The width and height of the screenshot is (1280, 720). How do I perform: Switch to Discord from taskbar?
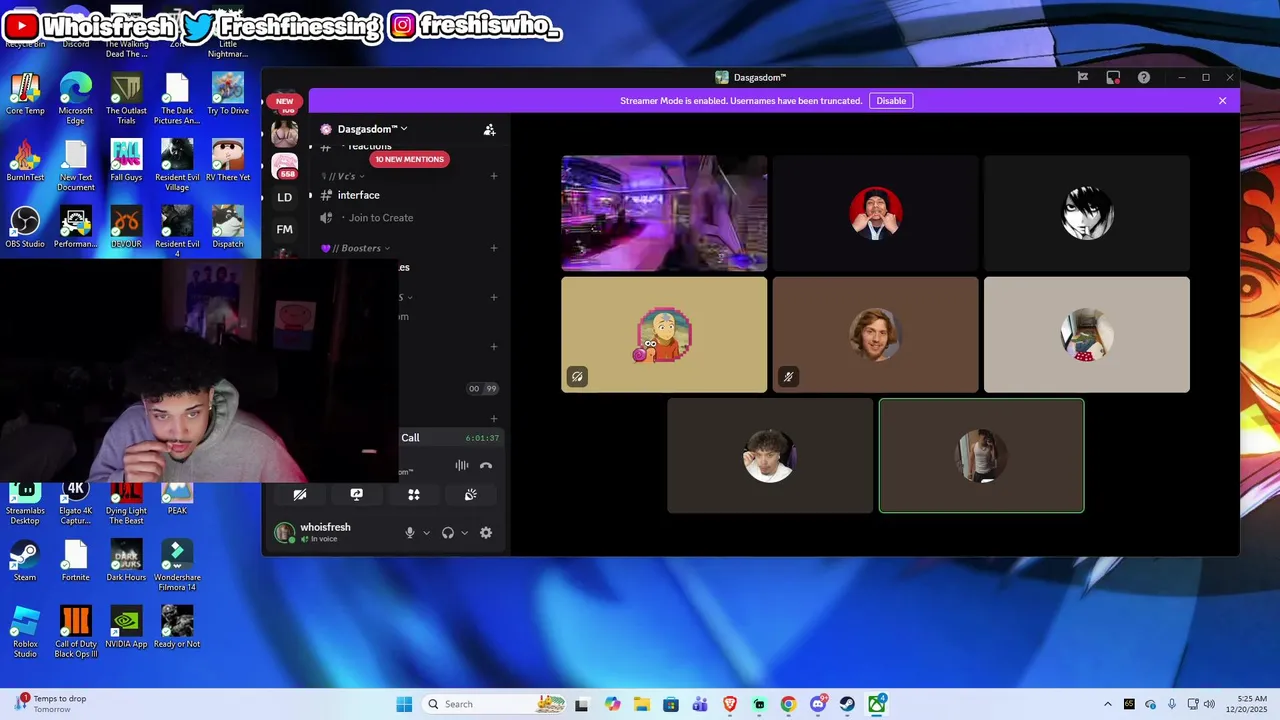point(818,704)
